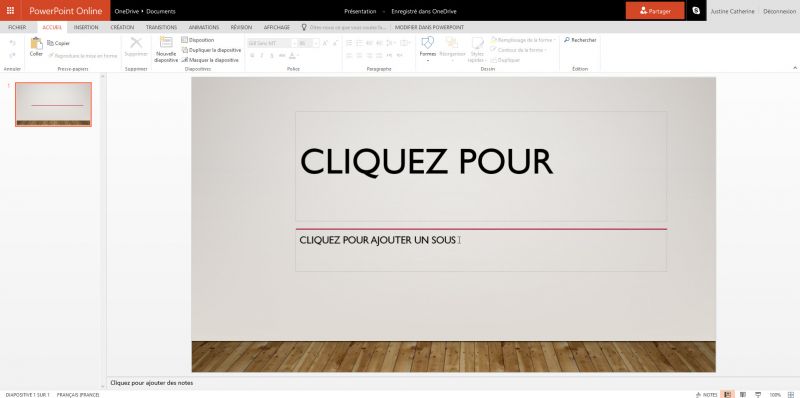800x398 pixels.
Task: Collapse the ribbon with the chevron
Action: 794,68
